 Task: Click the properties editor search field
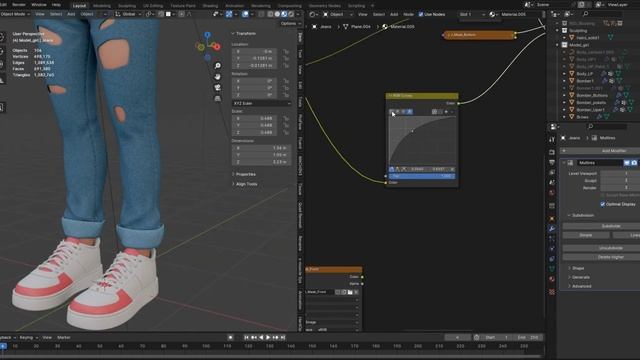[606, 127]
